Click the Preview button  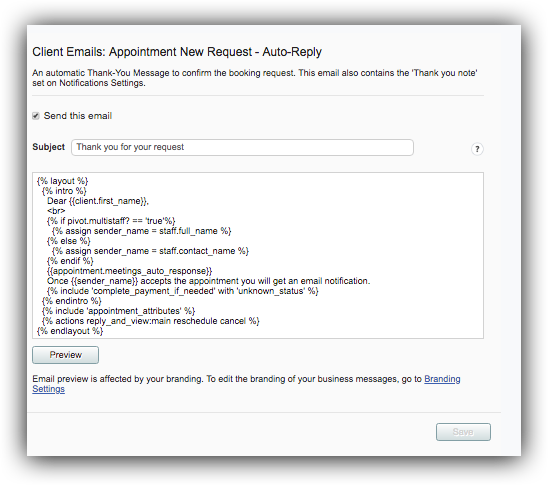pyautogui.click(x=65, y=355)
